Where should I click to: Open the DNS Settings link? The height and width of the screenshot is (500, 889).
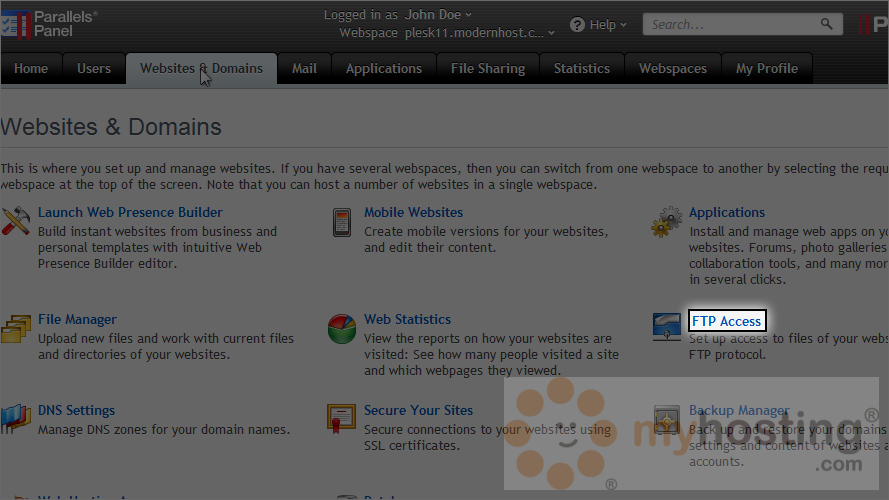(76, 410)
